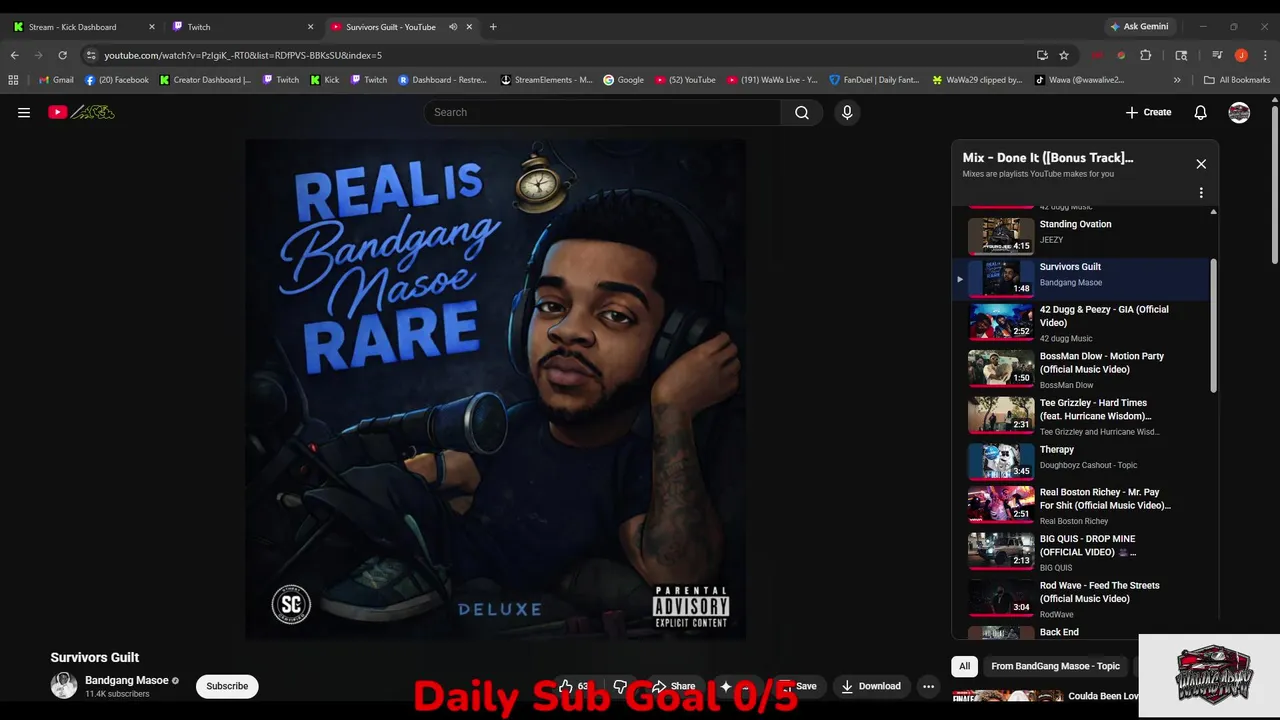Open the Facebook bookmark
Viewport: 1280px width, 720px height.
click(117, 80)
